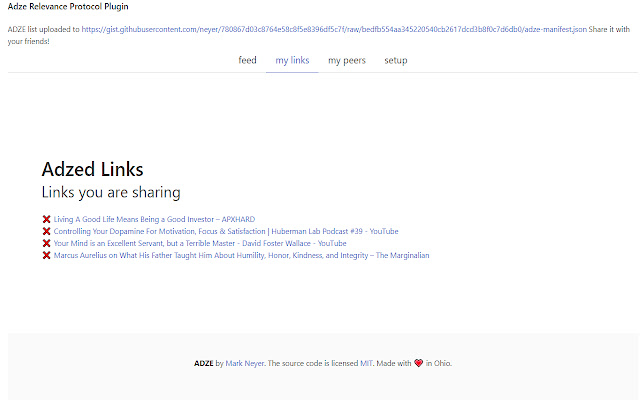
Task: Open the adze-manifest.json gist URL
Action: [334, 29]
